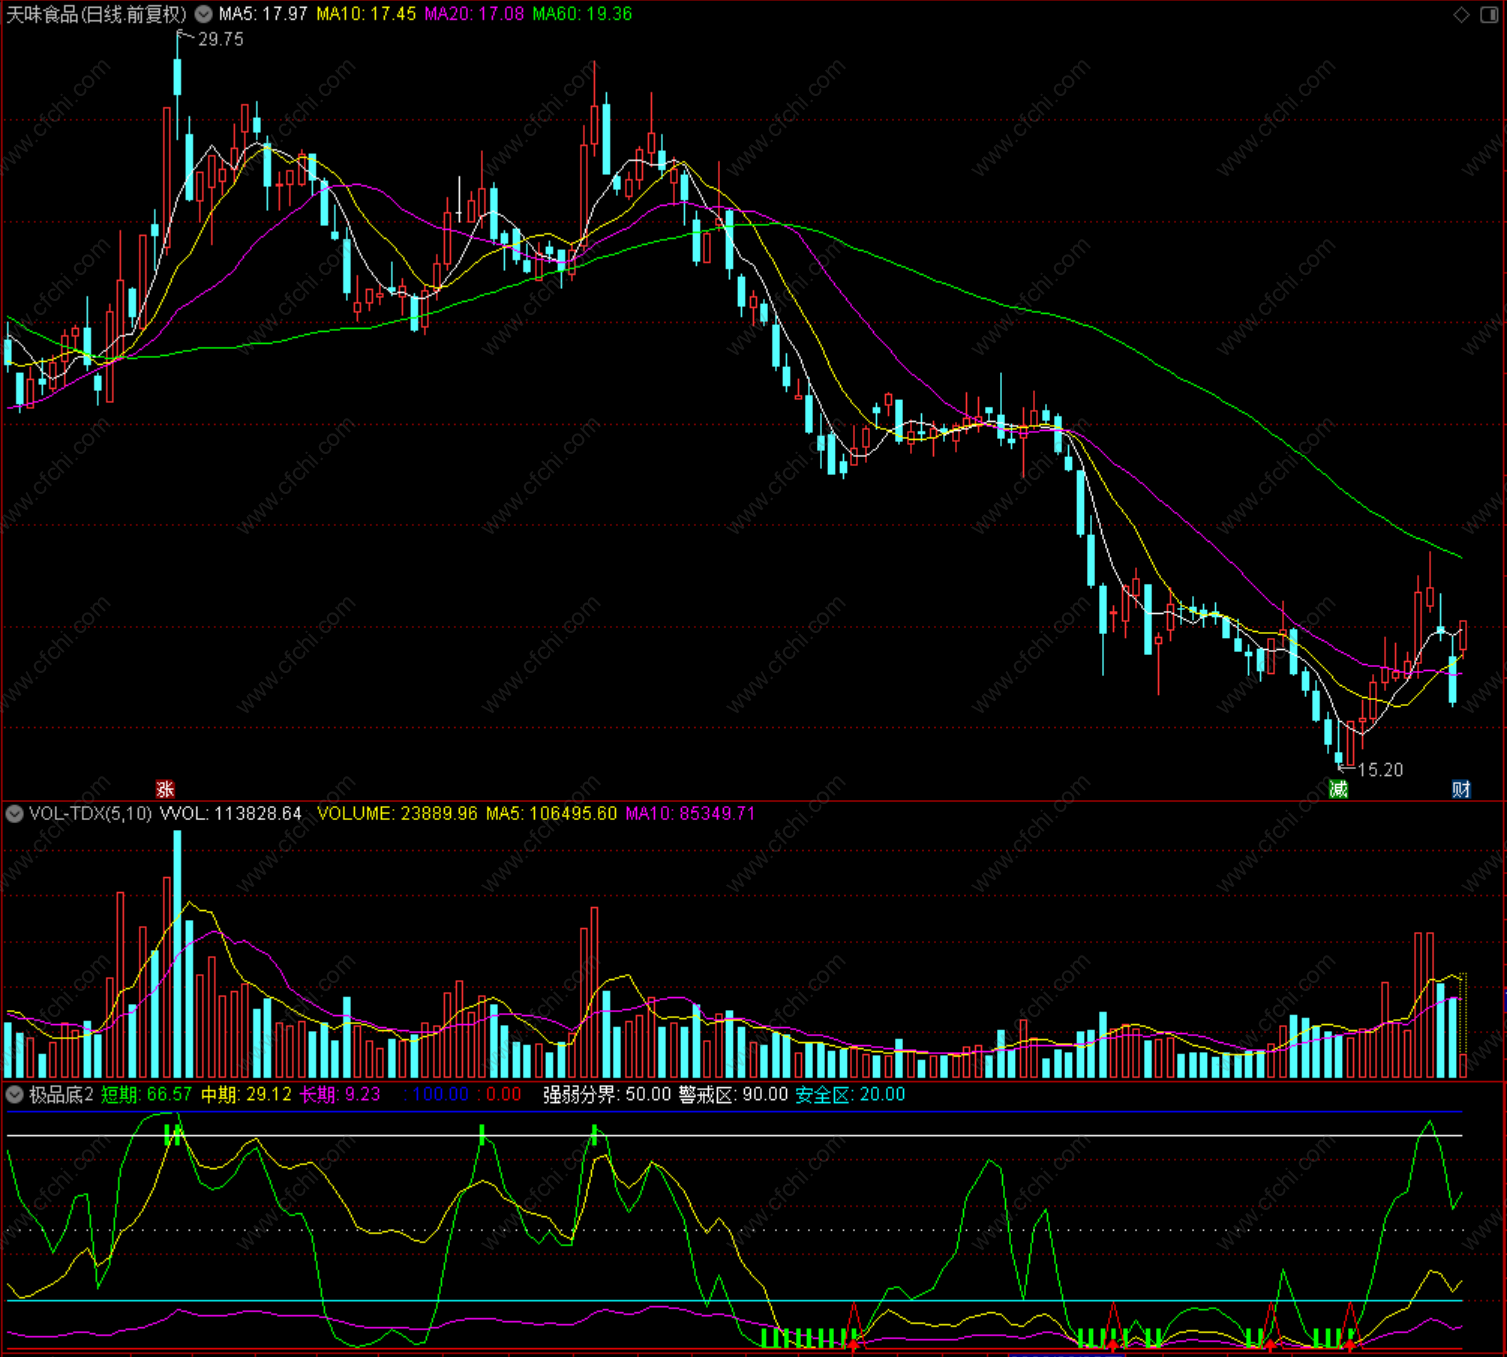Select the 极品底2 indicator name
The width and height of the screenshot is (1507, 1357).
(61, 1095)
